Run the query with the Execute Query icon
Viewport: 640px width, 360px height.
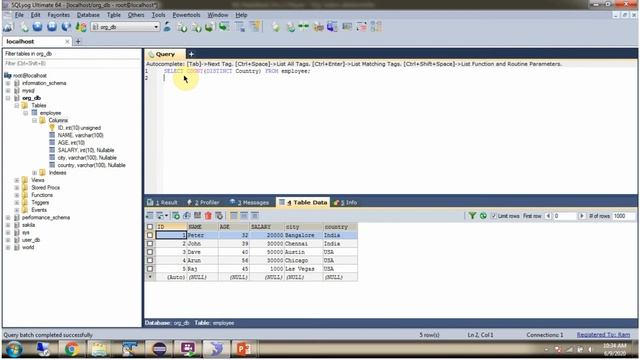tap(38, 27)
